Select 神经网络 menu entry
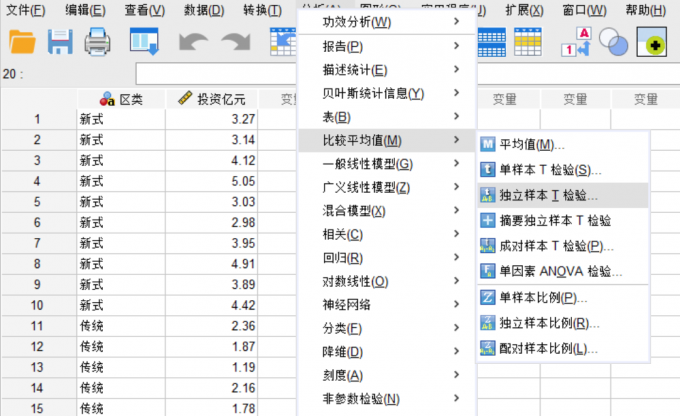The image size is (680, 416). click(x=386, y=305)
